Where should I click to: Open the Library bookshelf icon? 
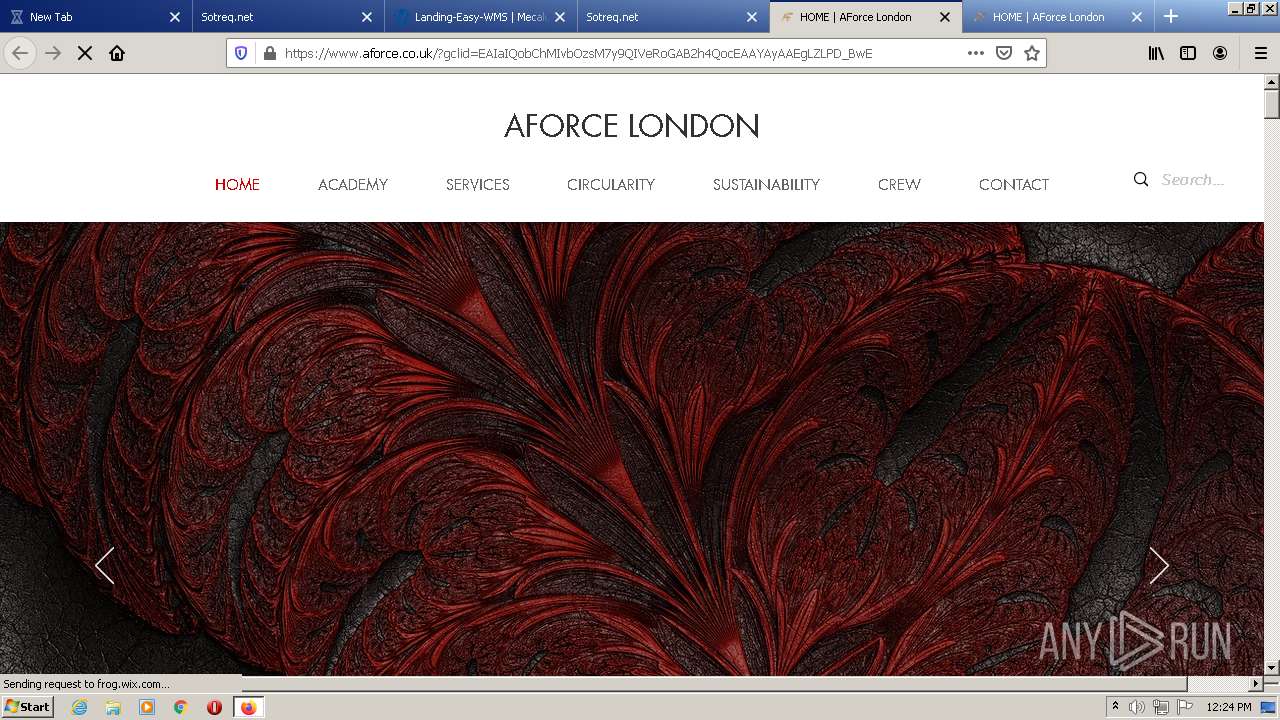tap(1156, 53)
